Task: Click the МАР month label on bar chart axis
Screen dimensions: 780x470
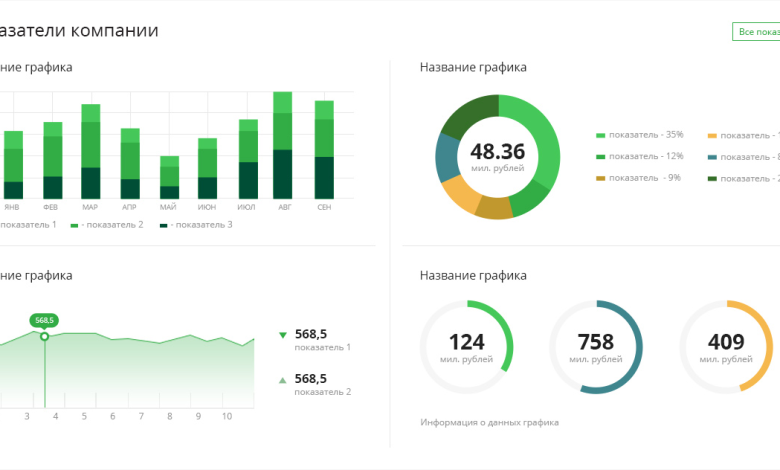Action: tap(90, 207)
